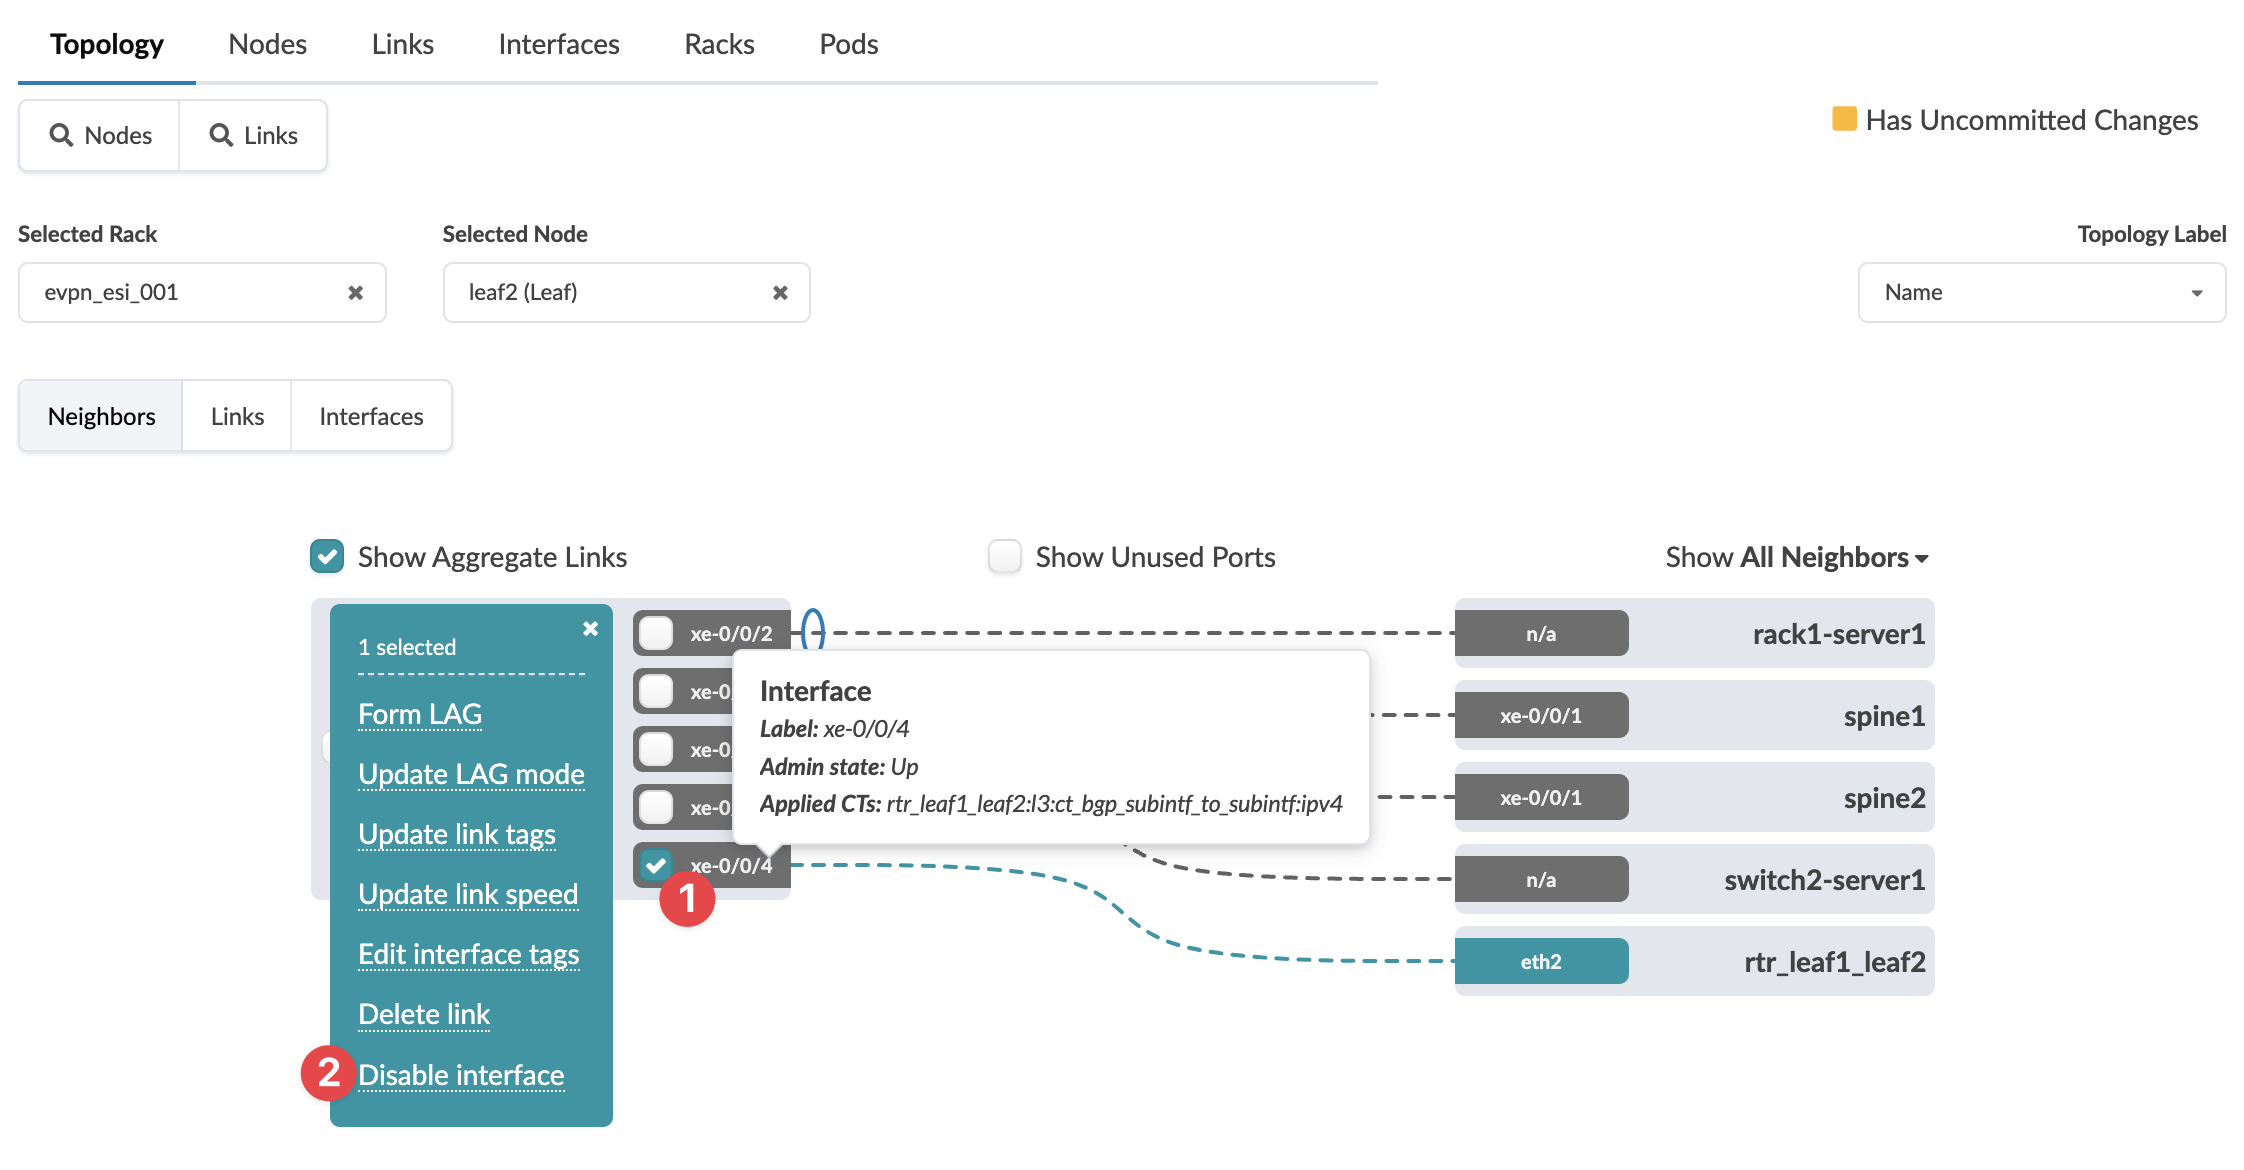The image size is (2244, 1170).
Task: Check the xe-0/0/2 interface checkbox
Action: tap(656, 633)
